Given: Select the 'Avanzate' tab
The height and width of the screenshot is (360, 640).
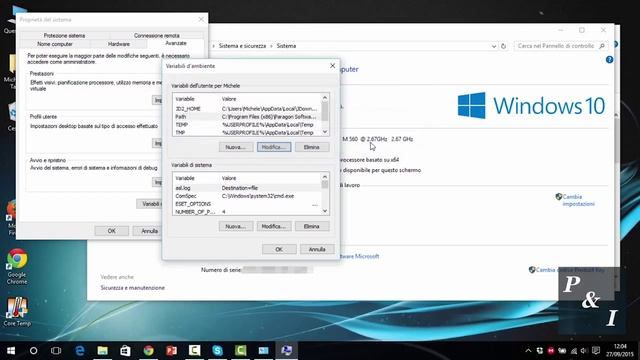Looking at the screenshot, I should tap(176, 43).
